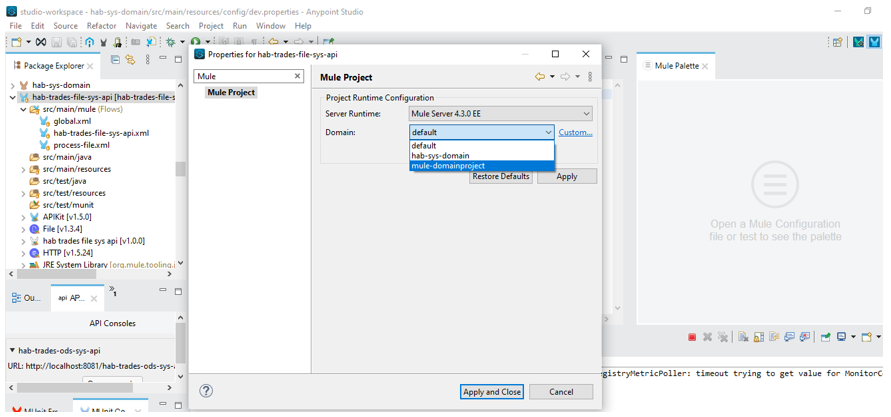Select hab-trades-file-sys-api.xml file
The width and height of the screenshot is (891, 417).
point(101,133)
